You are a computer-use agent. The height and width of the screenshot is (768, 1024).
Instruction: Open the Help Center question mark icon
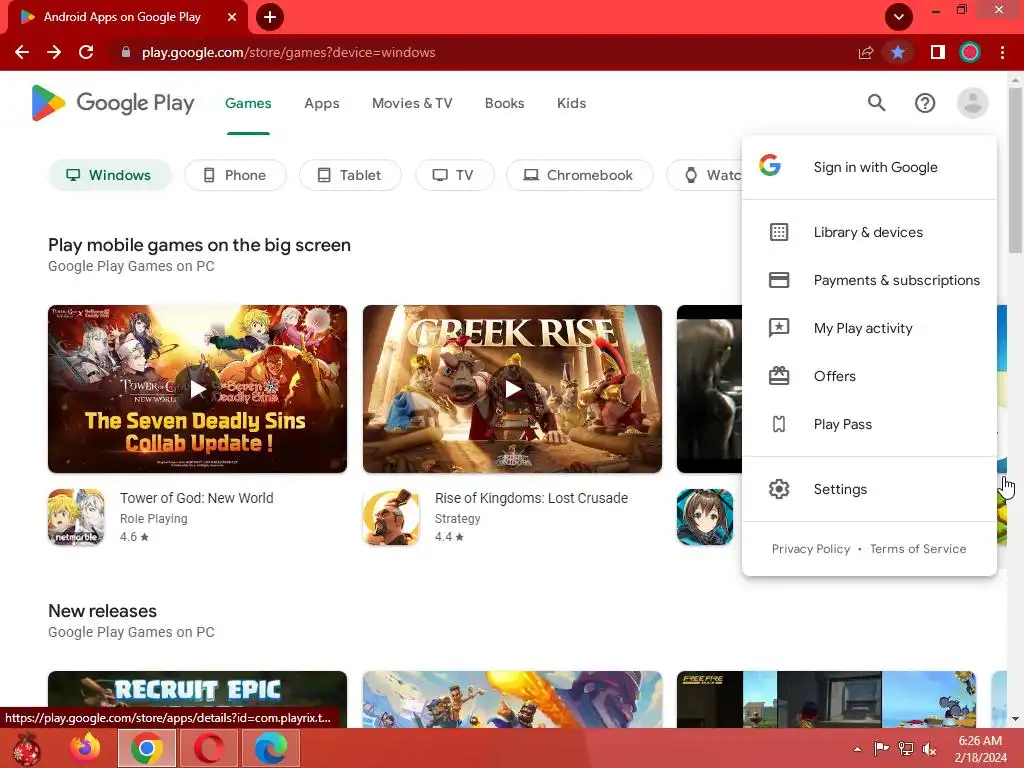click(x=925, y=103)
